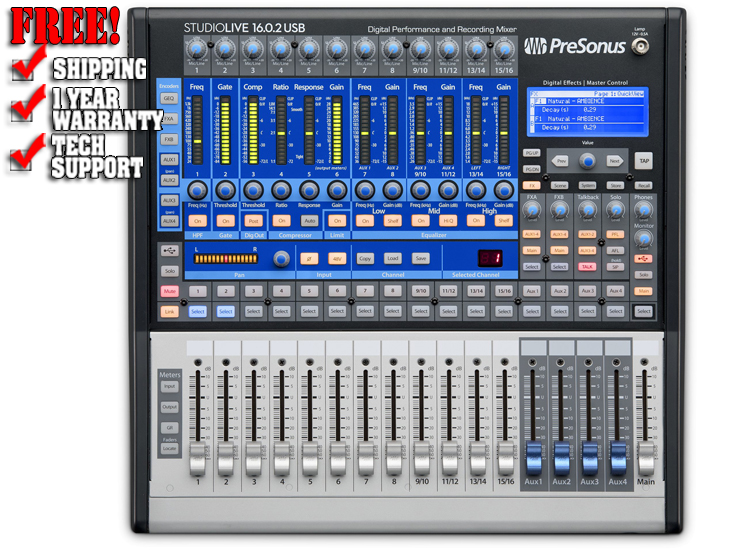Click the Selected Channel number display
750x550 pixels.
(490, 258)
